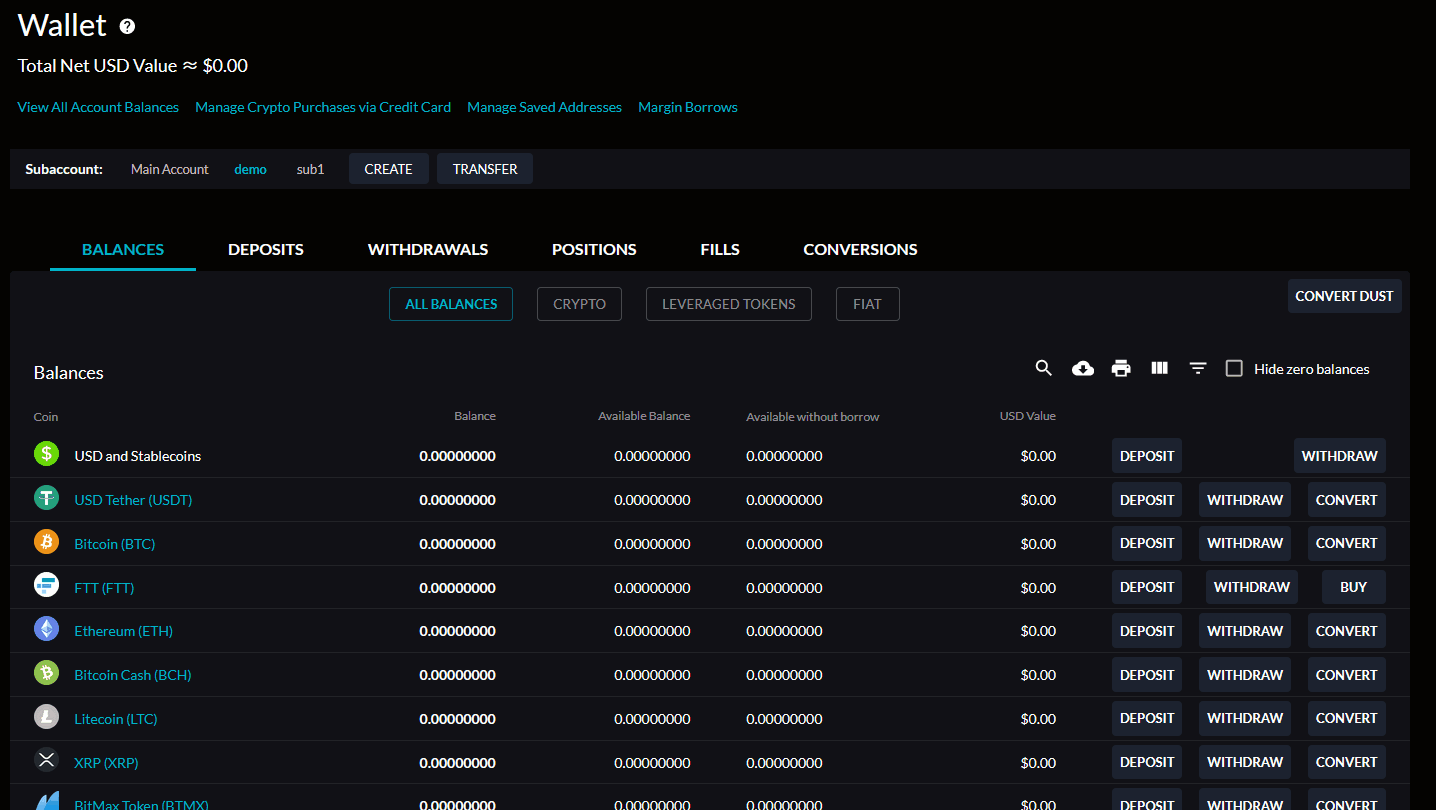Click the Wallet help question mark icon
Screen dimensions: 1436x810
[x=127, y=27]
